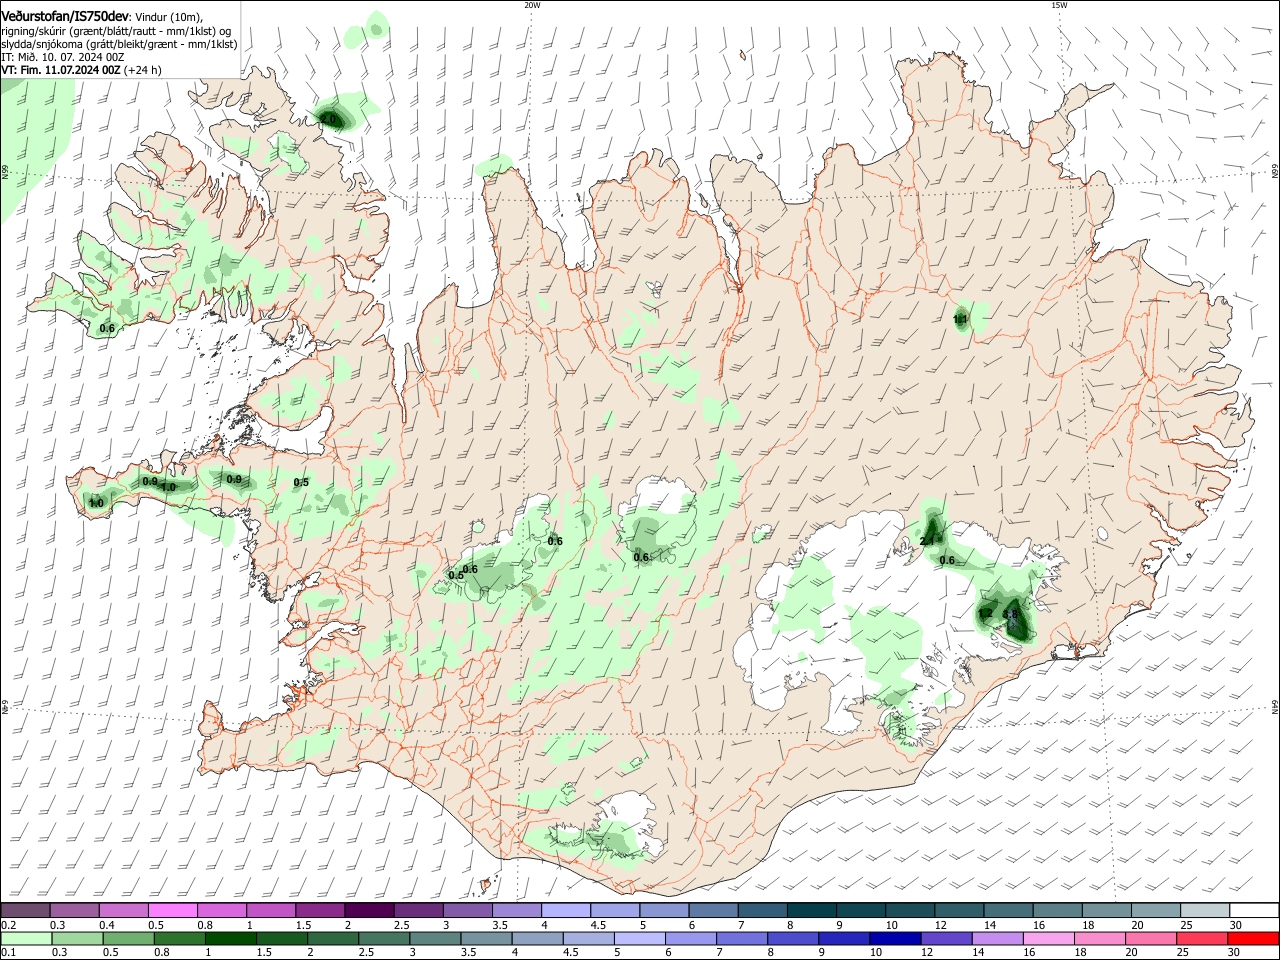Pick the medium green 0.5 swatch in lower legend row
The height and width of the screenshot is (960, 1280).
(x=127, y=939)
